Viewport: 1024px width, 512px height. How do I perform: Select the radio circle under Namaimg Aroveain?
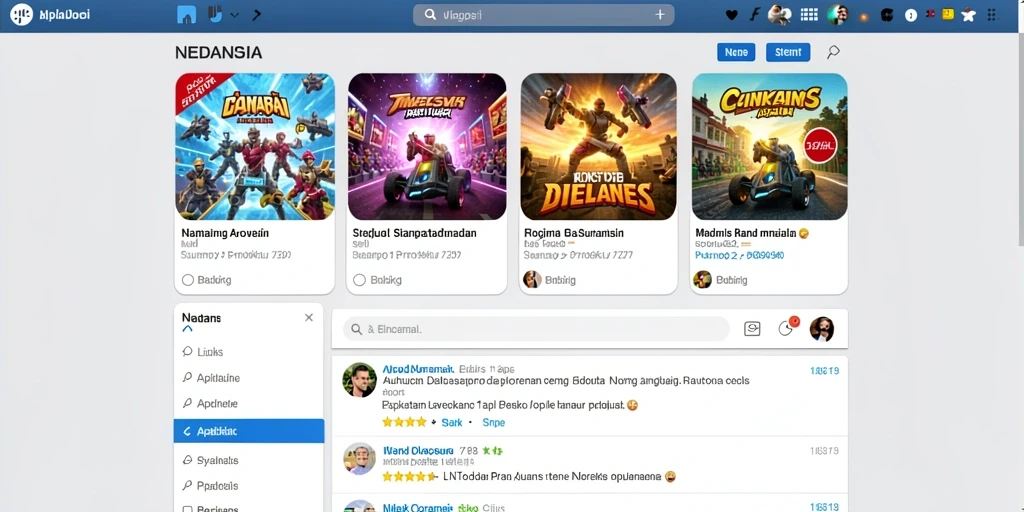pos(187,280)
